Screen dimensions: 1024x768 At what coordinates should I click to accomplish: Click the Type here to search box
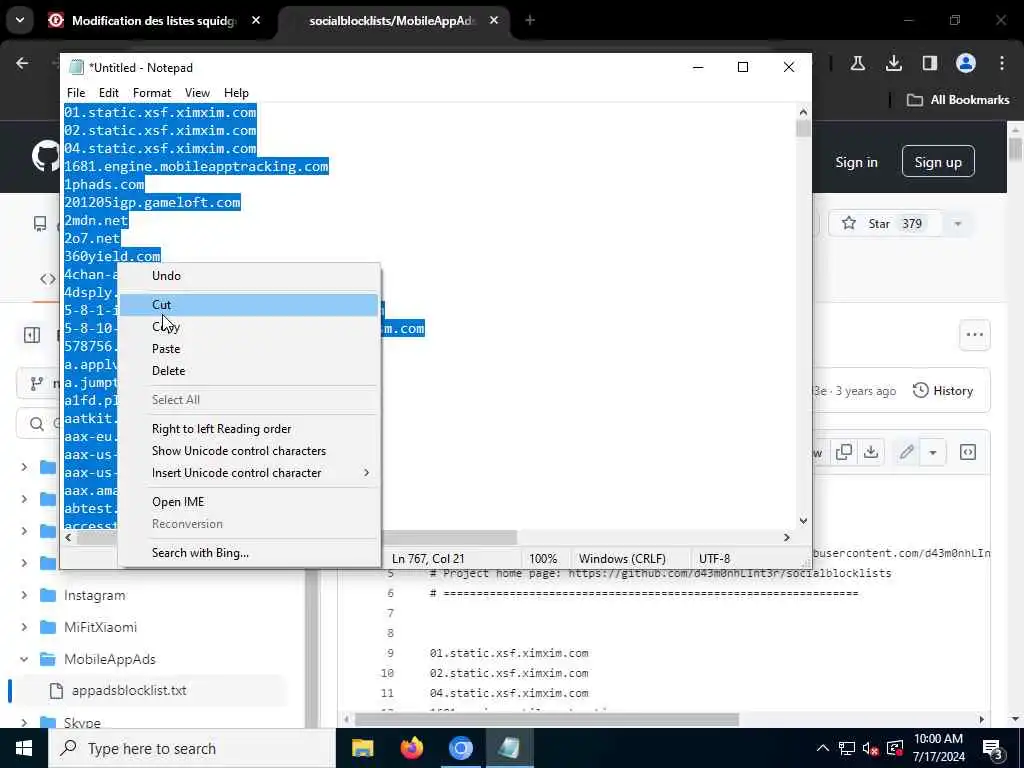pyautogui.click(x=192, y=748)
